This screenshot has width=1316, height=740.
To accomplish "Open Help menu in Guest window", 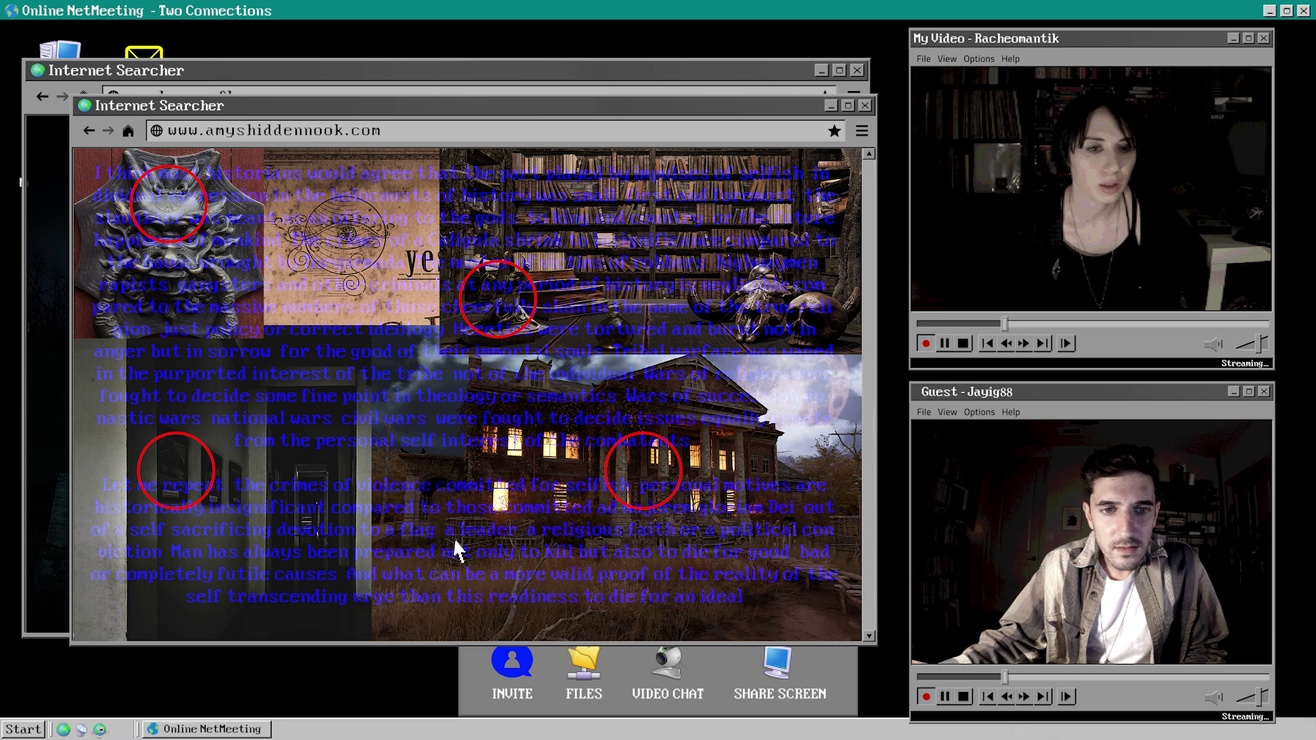I will [x=1010, y=412].
